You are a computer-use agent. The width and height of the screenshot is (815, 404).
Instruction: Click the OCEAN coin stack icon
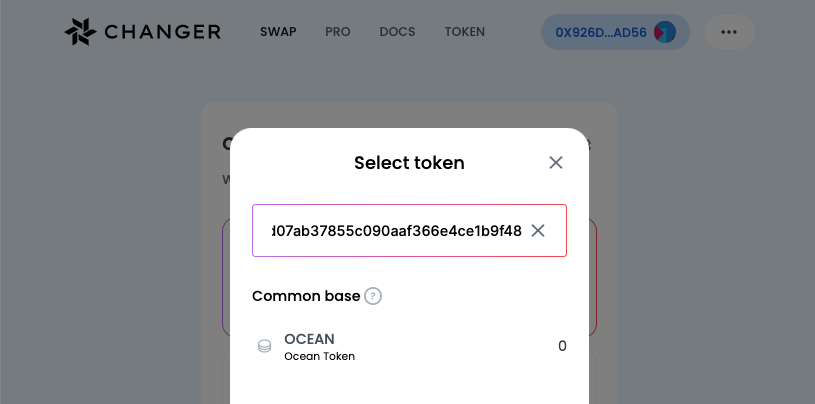pyautogui.click(x=265, y=346)
